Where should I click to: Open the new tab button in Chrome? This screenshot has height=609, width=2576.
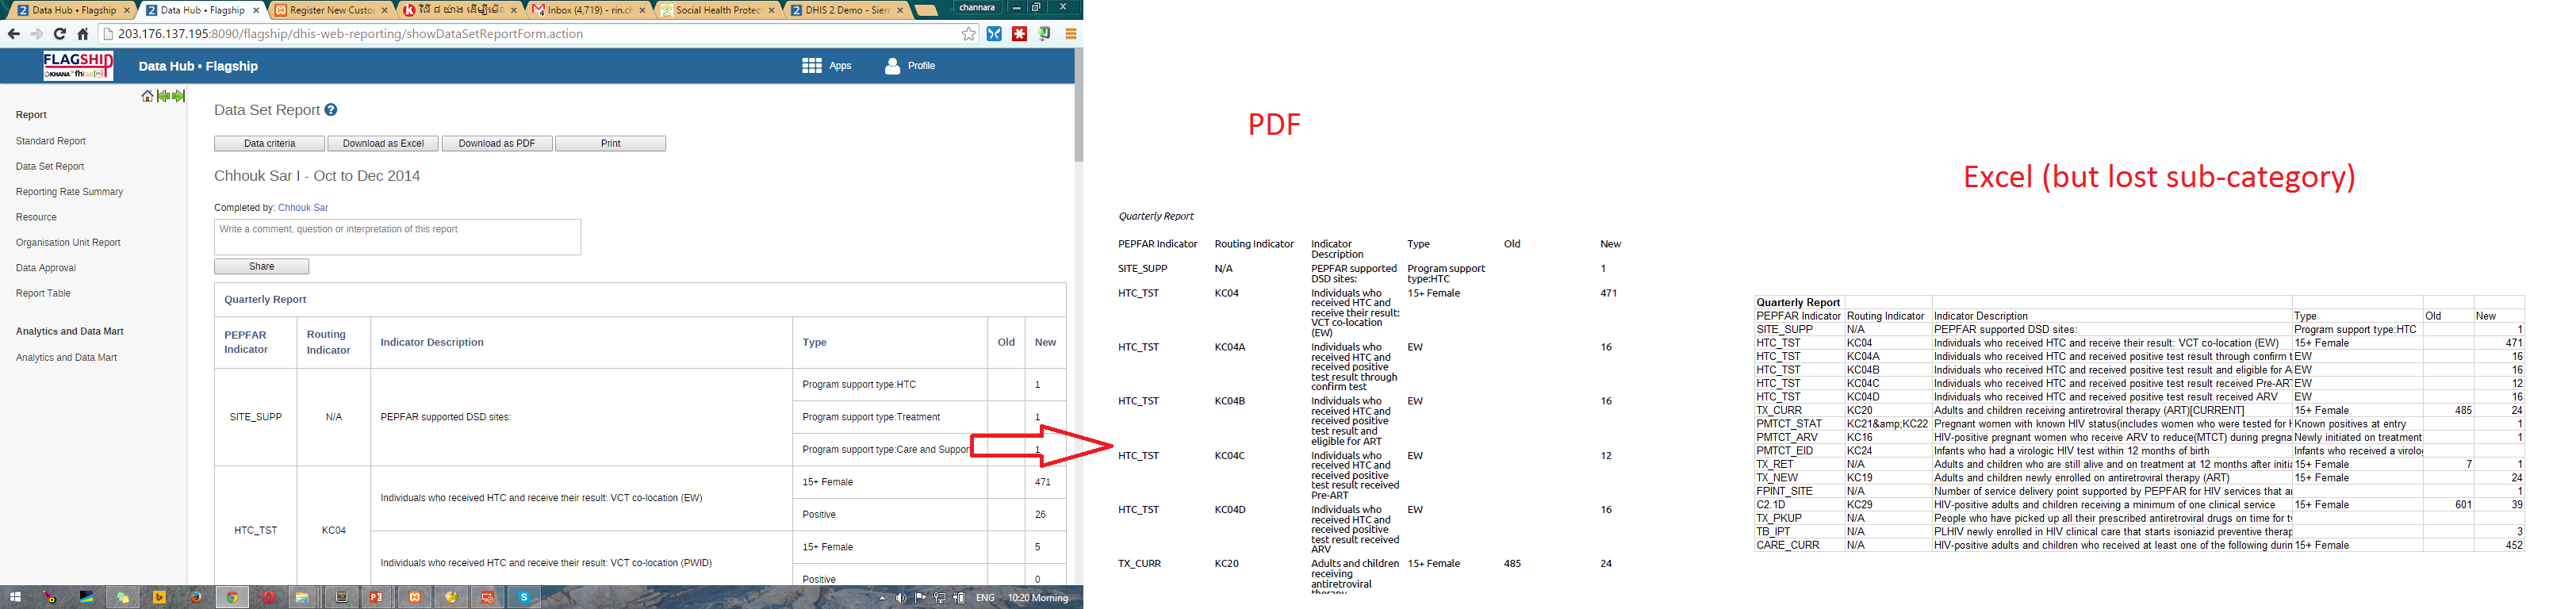[926, 10]
